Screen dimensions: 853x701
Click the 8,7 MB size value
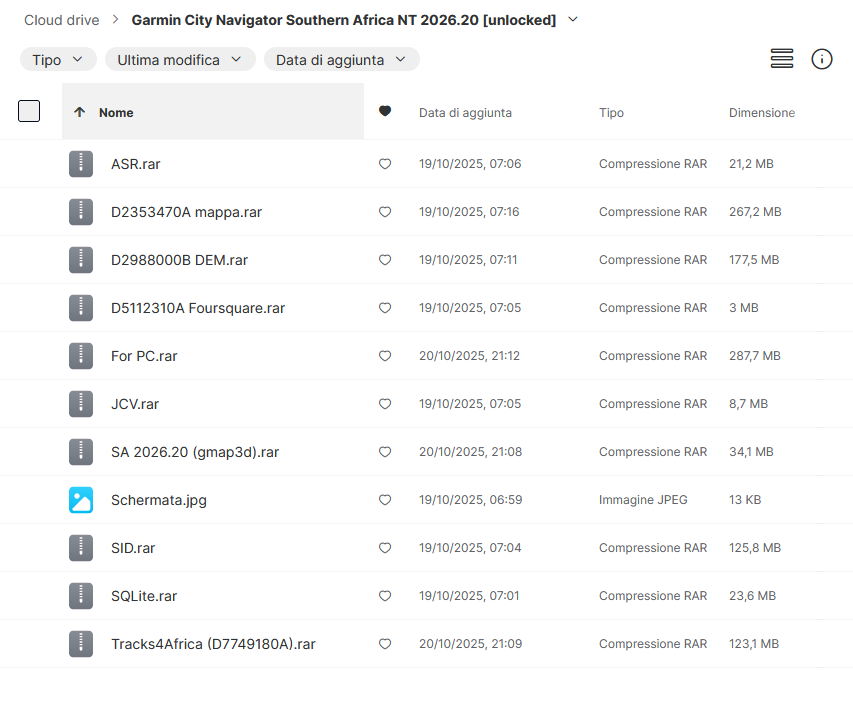pyautogui.click(x=749, y=404)
